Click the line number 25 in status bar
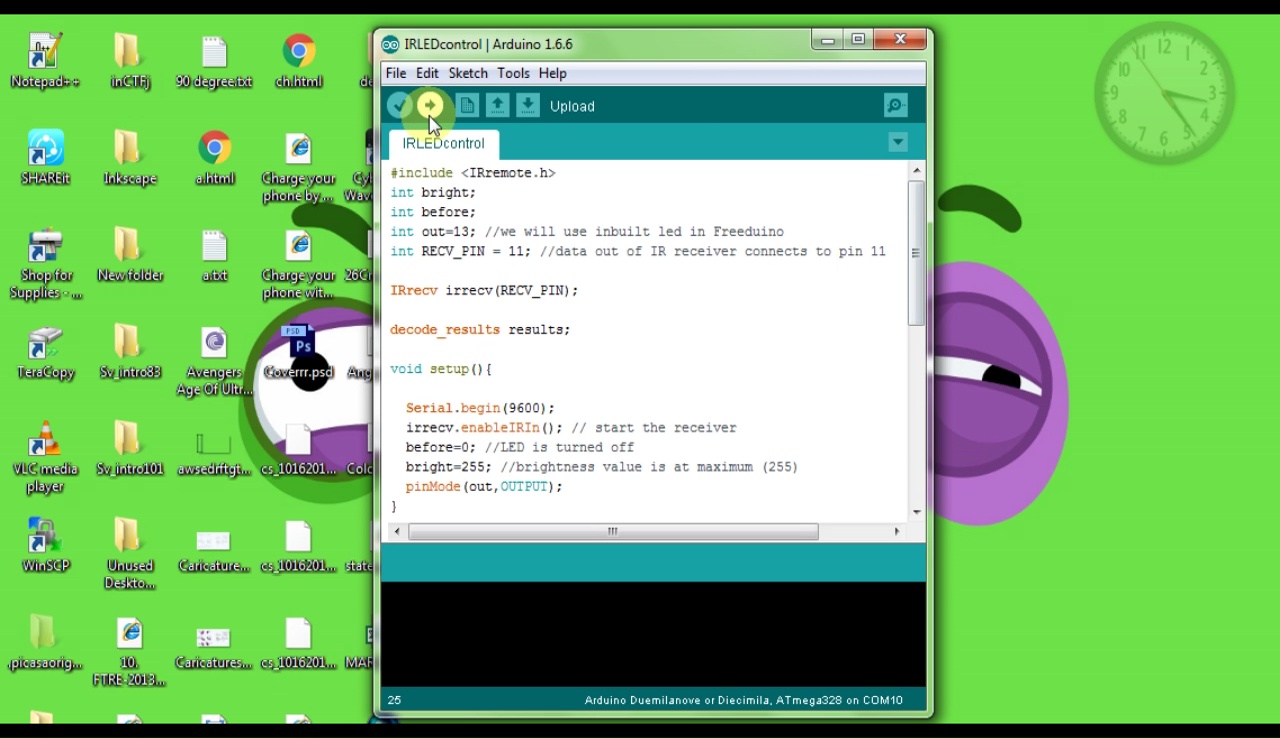The image size is (1280, 738). pyautogui.click(x=394, y=700)
